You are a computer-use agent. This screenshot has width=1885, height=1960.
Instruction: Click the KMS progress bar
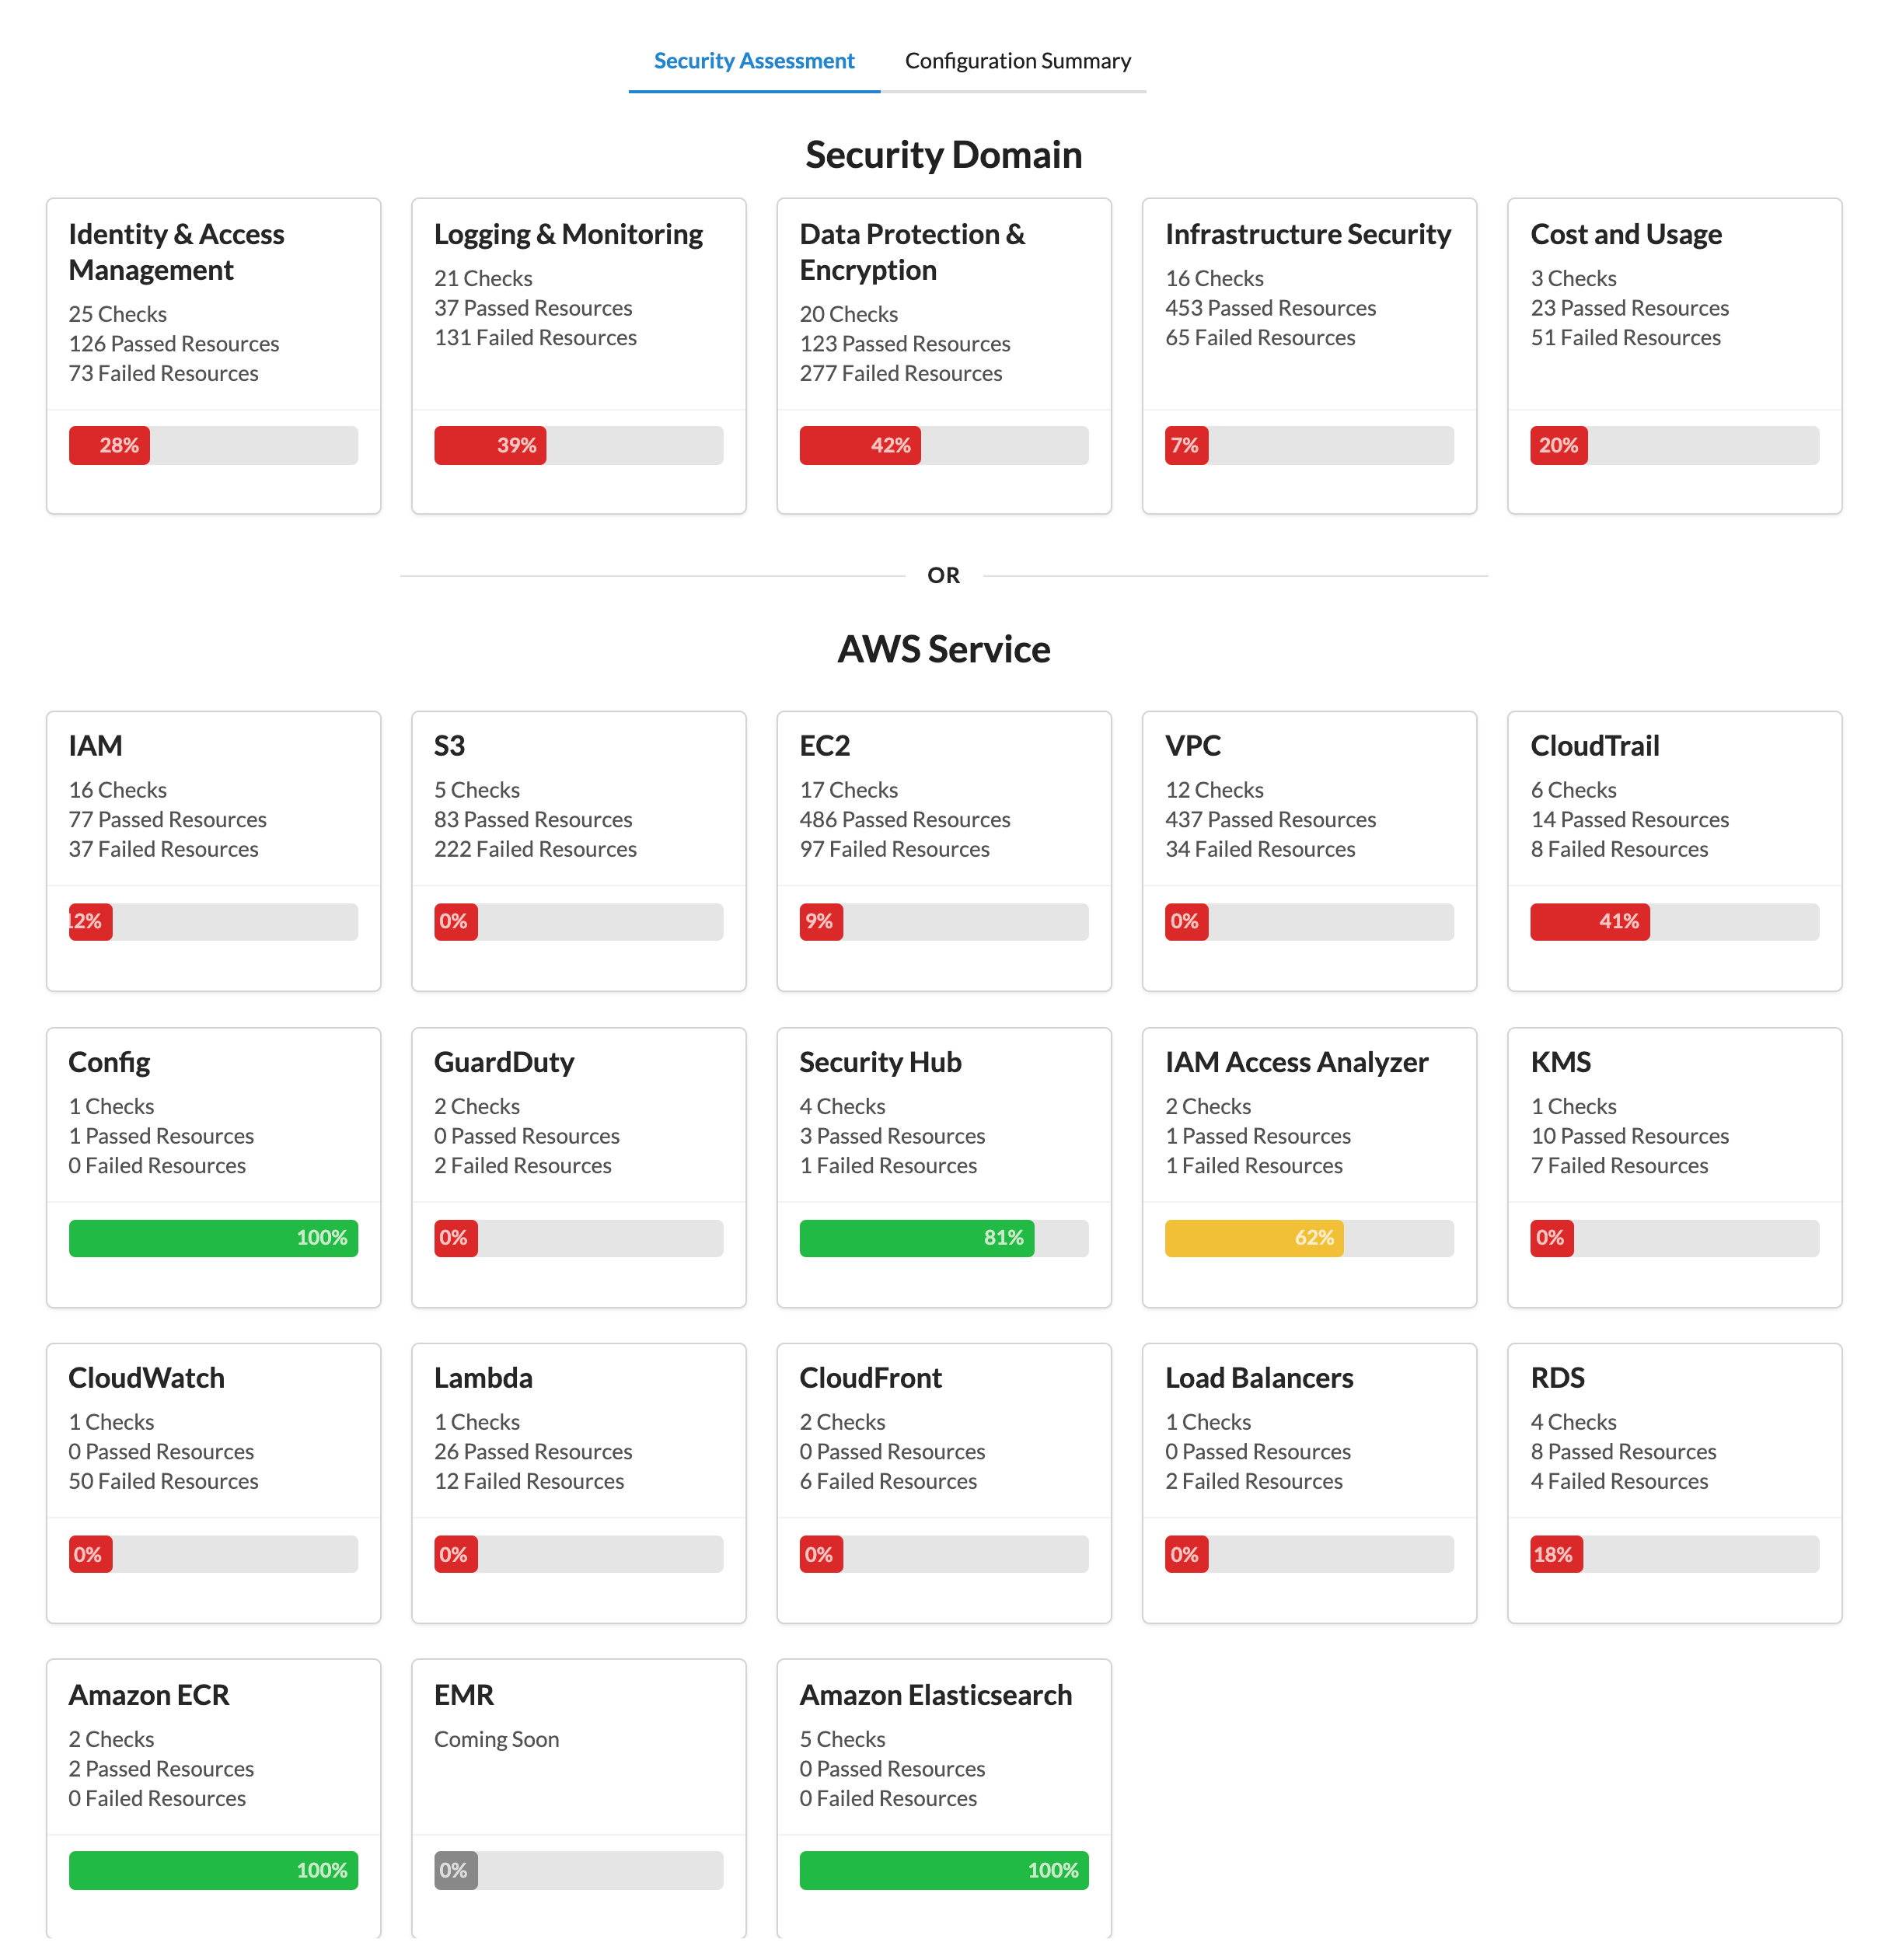click(x=1674, y=1238)
